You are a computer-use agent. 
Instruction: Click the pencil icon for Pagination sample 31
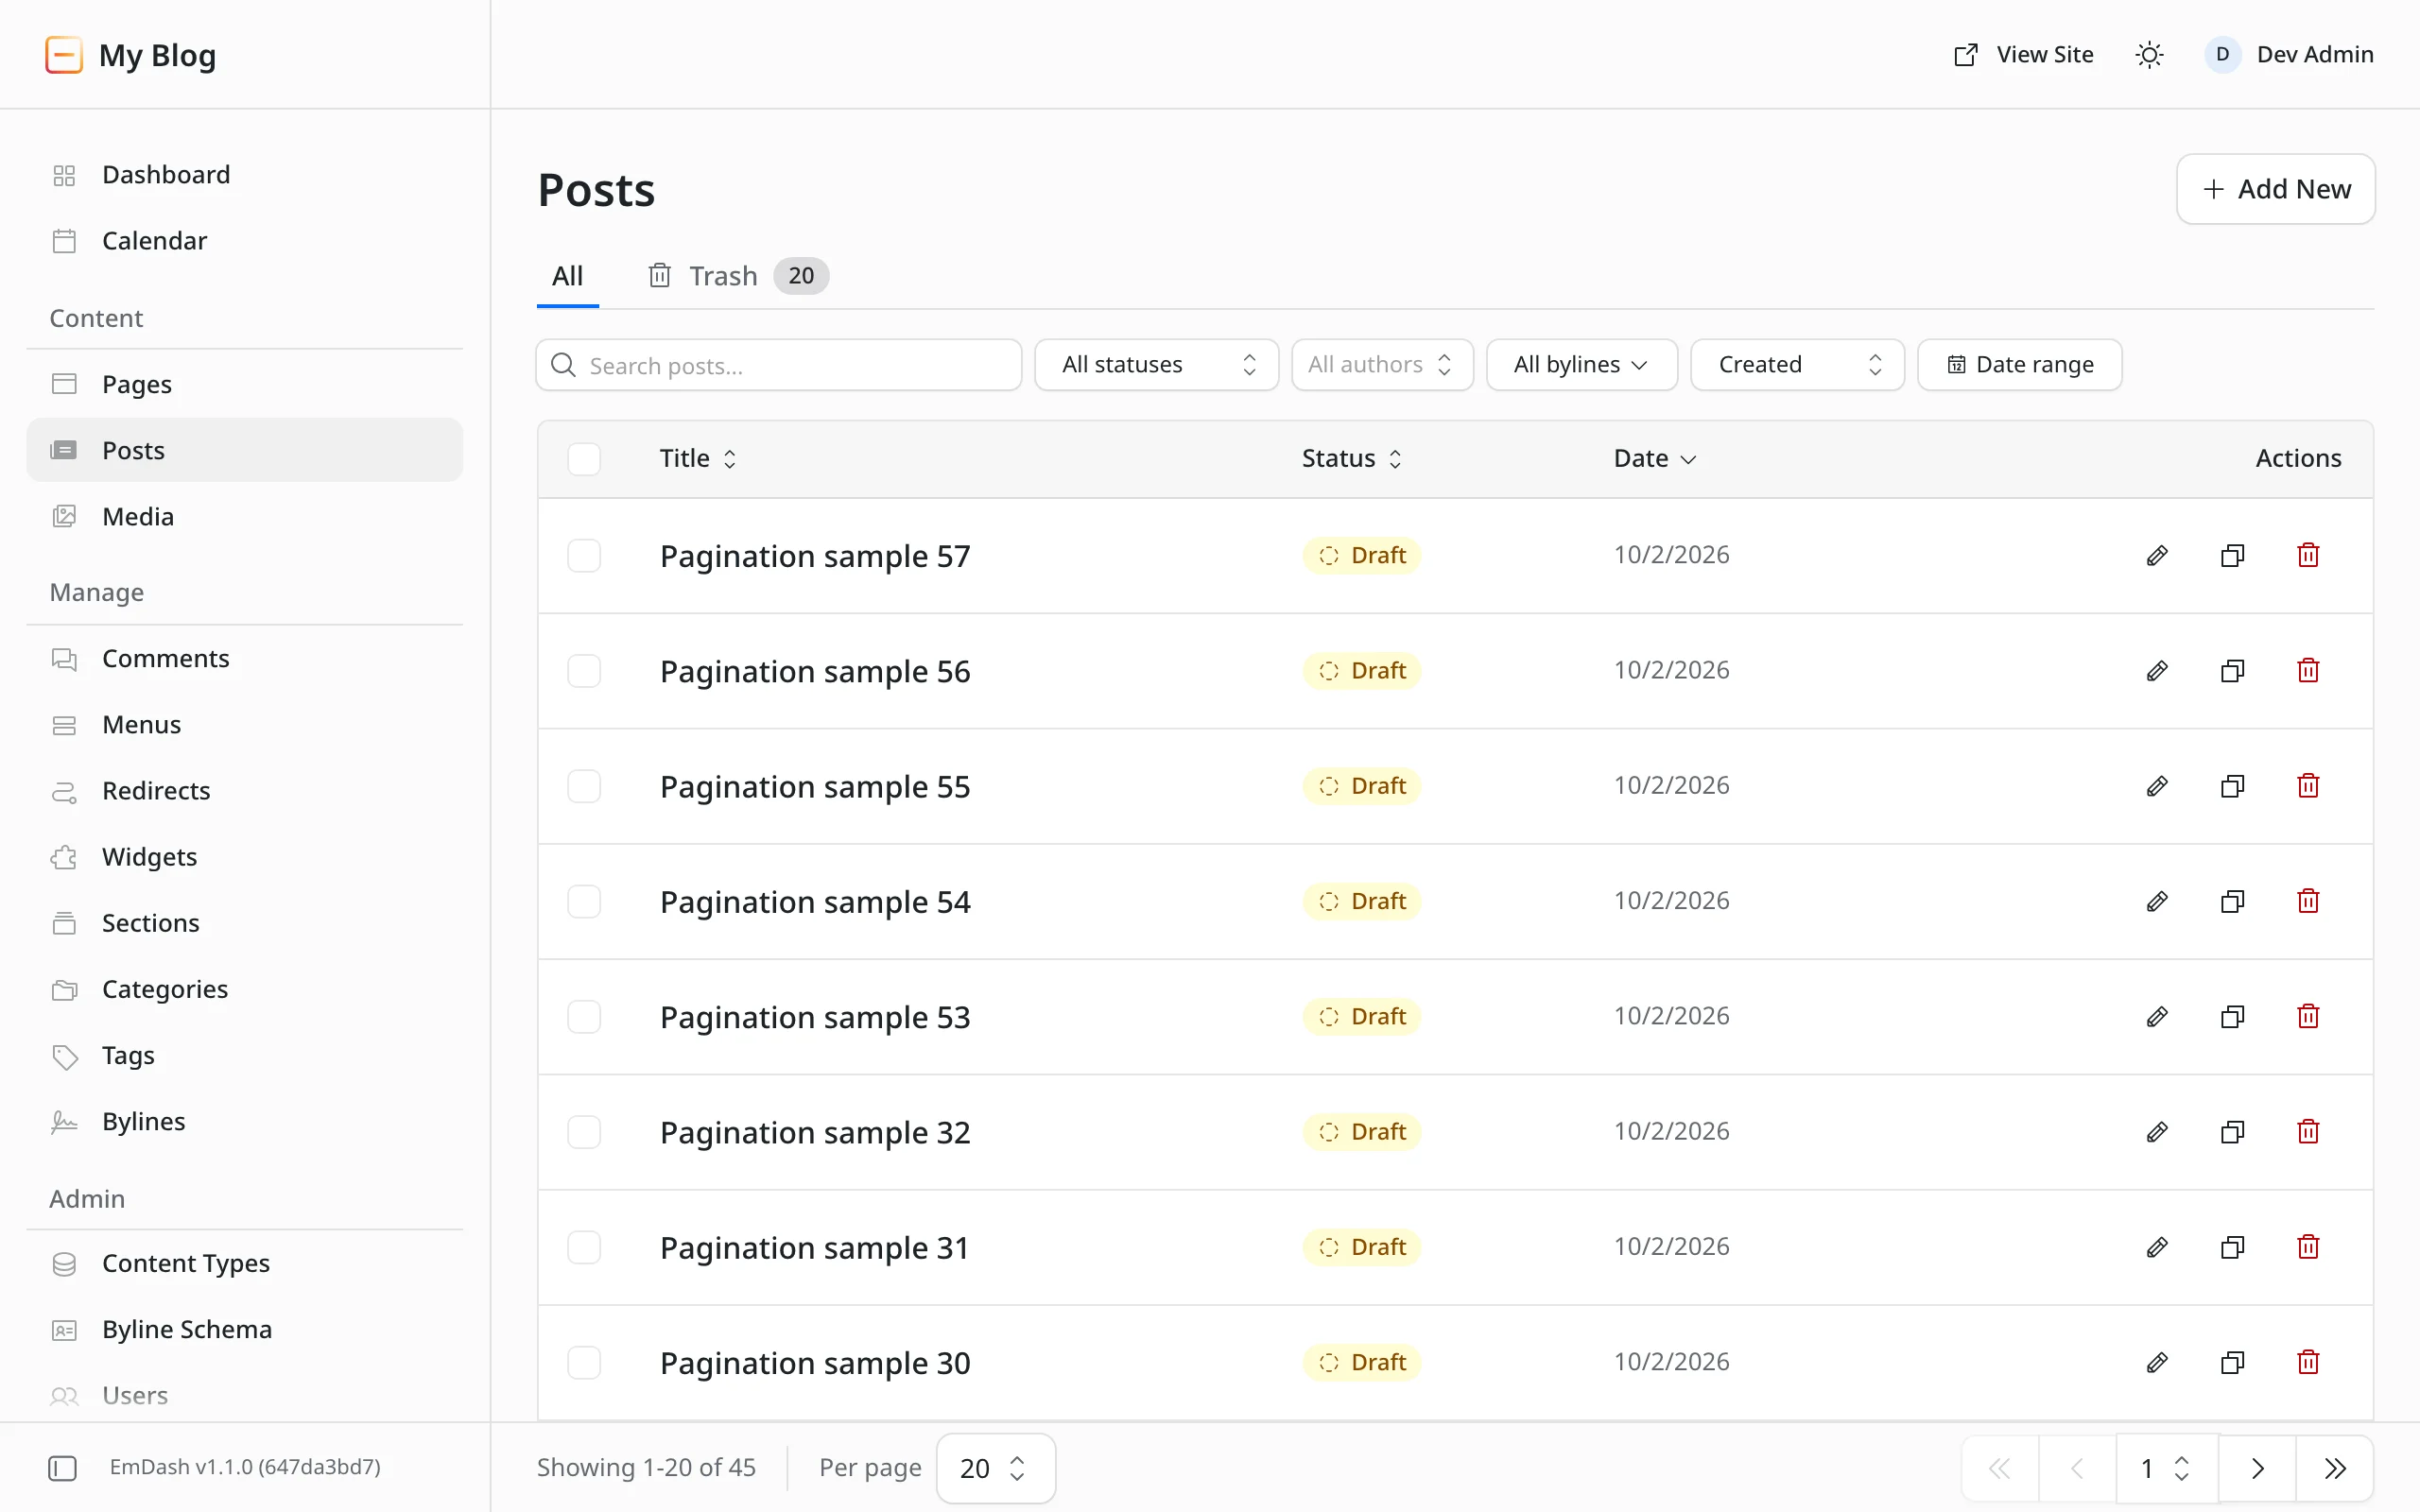[x=2157, y=1247]
